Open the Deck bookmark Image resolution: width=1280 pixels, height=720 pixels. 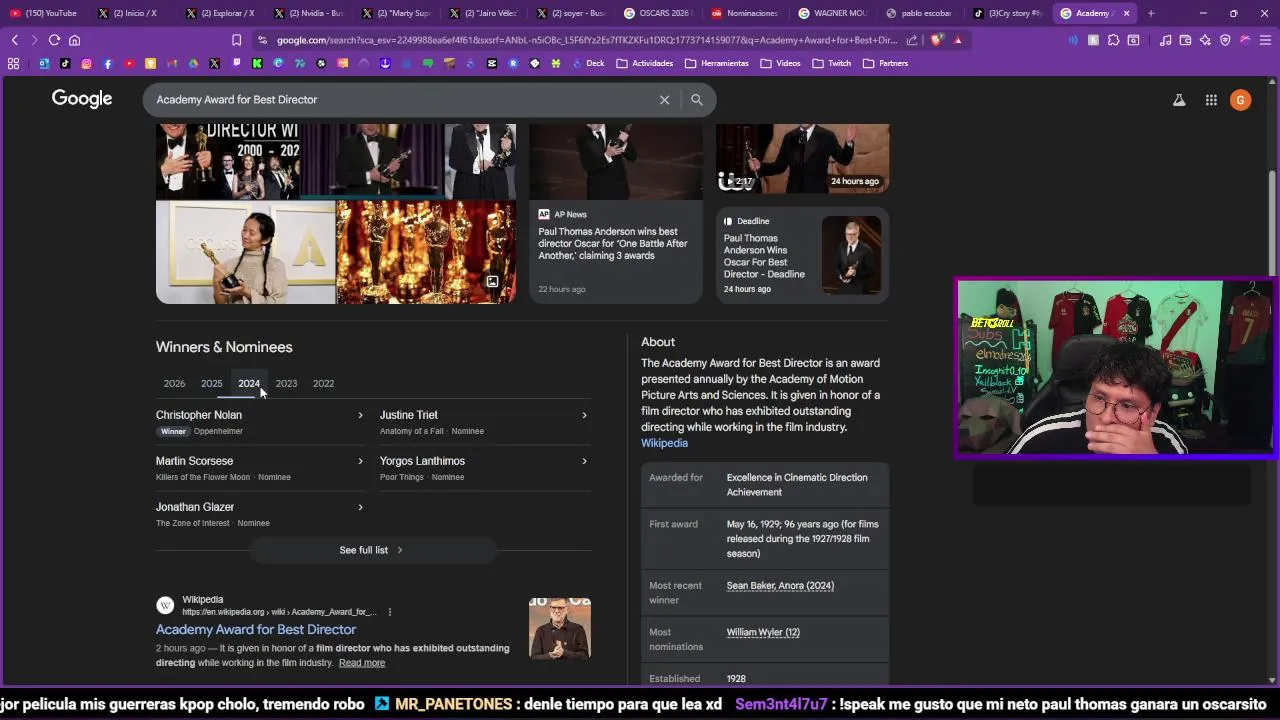pos(587,63)
